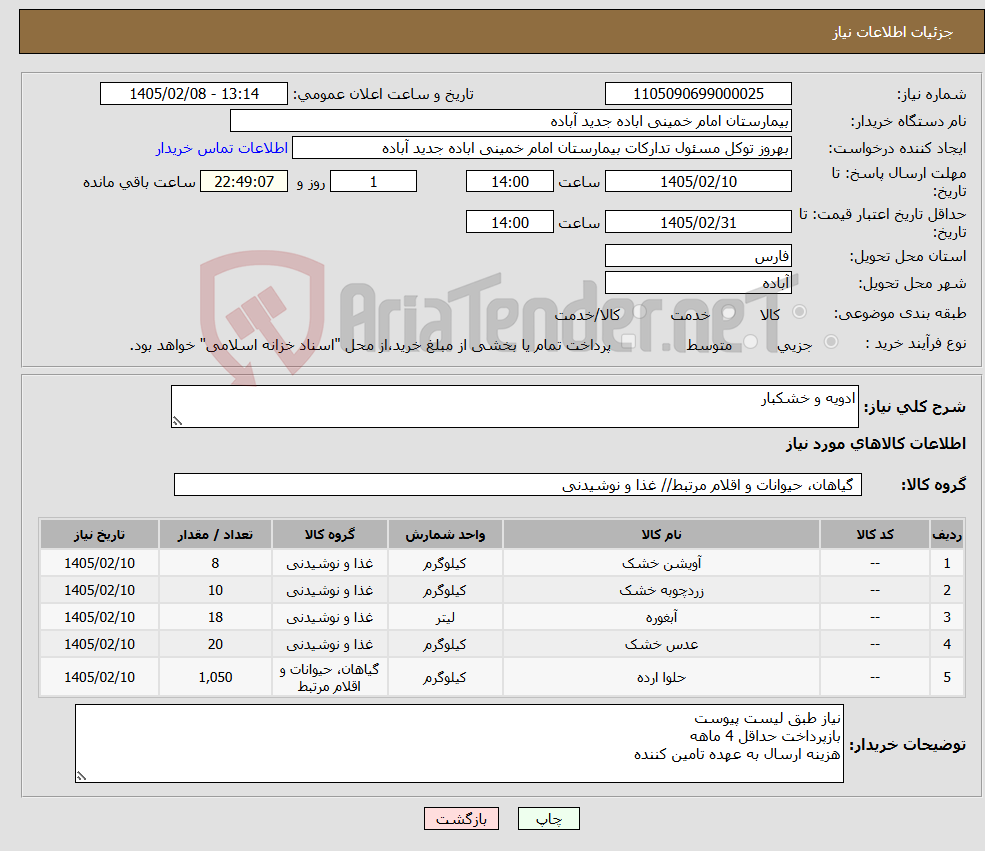Click the delivery province field فارس
985x851 pixels.
click(698, 256)
